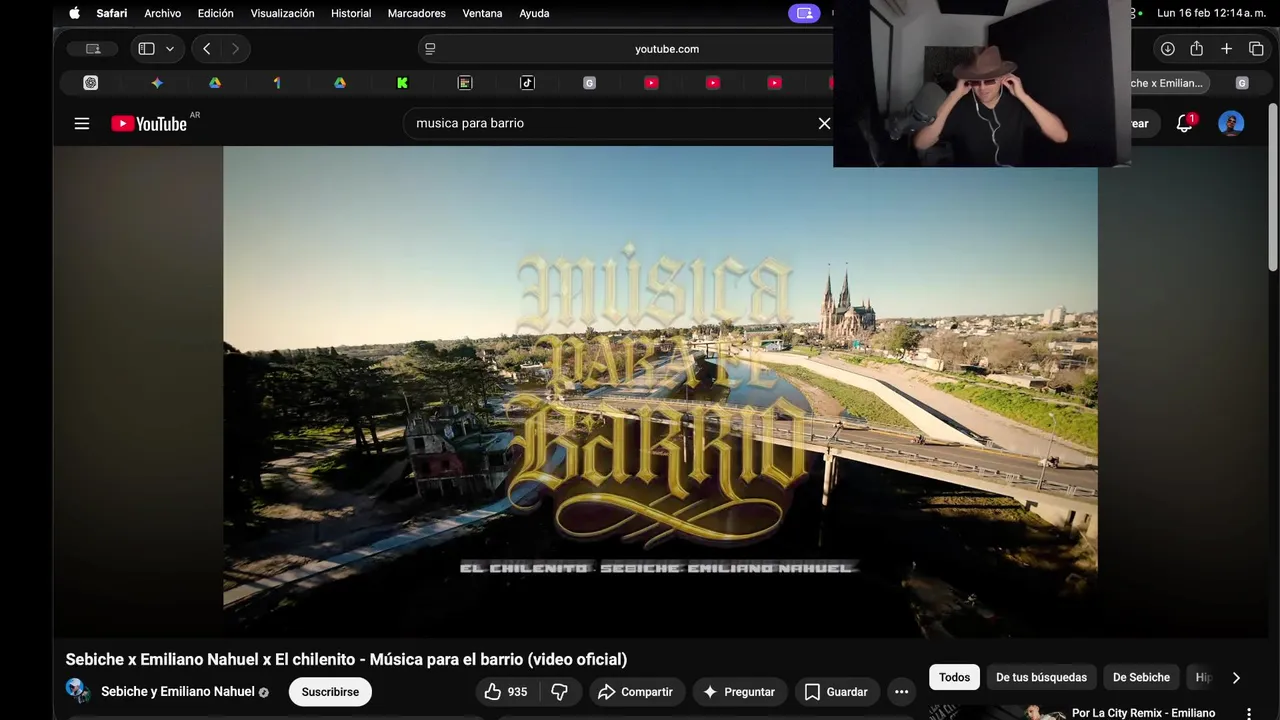
Task: Show more filter chips with right arrow
Action: [x=1236, y=677]
